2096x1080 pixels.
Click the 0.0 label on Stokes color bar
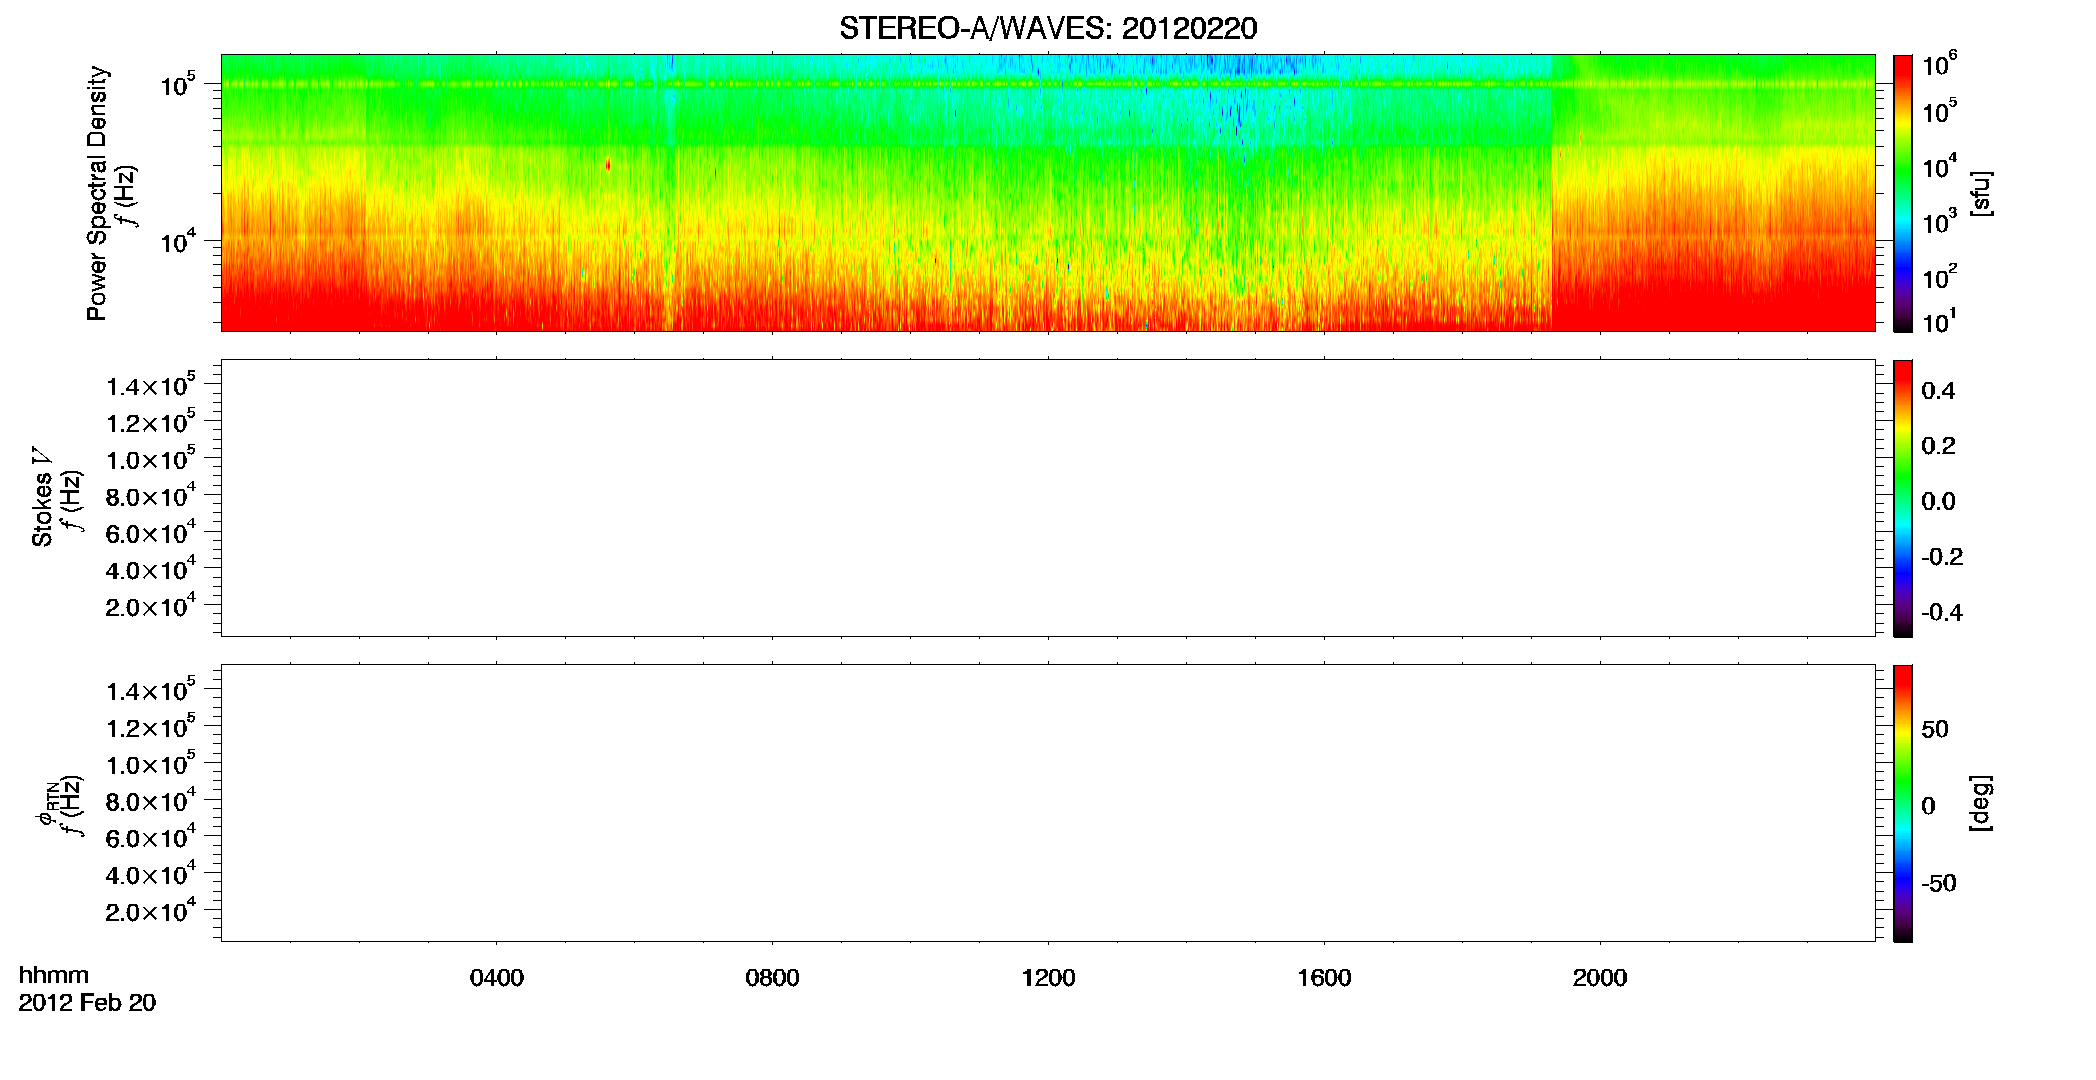(1938, 502)
